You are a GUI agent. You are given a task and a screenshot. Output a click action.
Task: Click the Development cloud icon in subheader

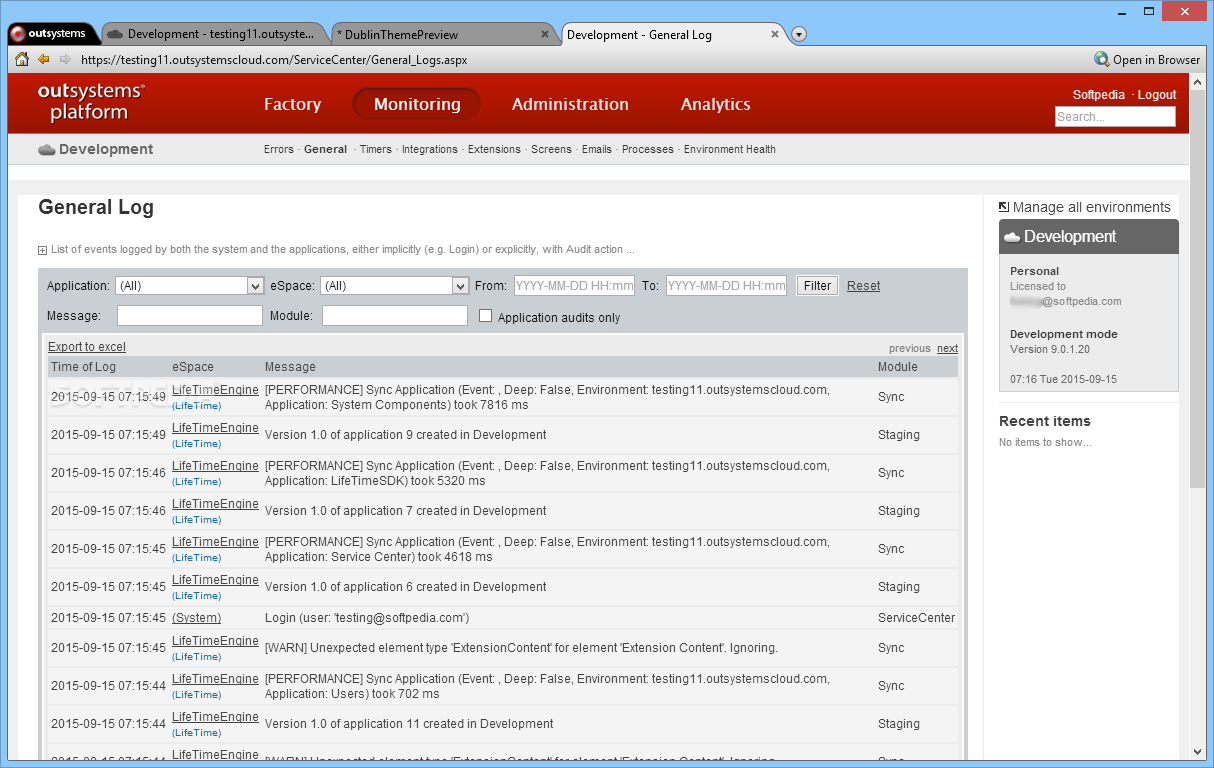pos(46,150)
